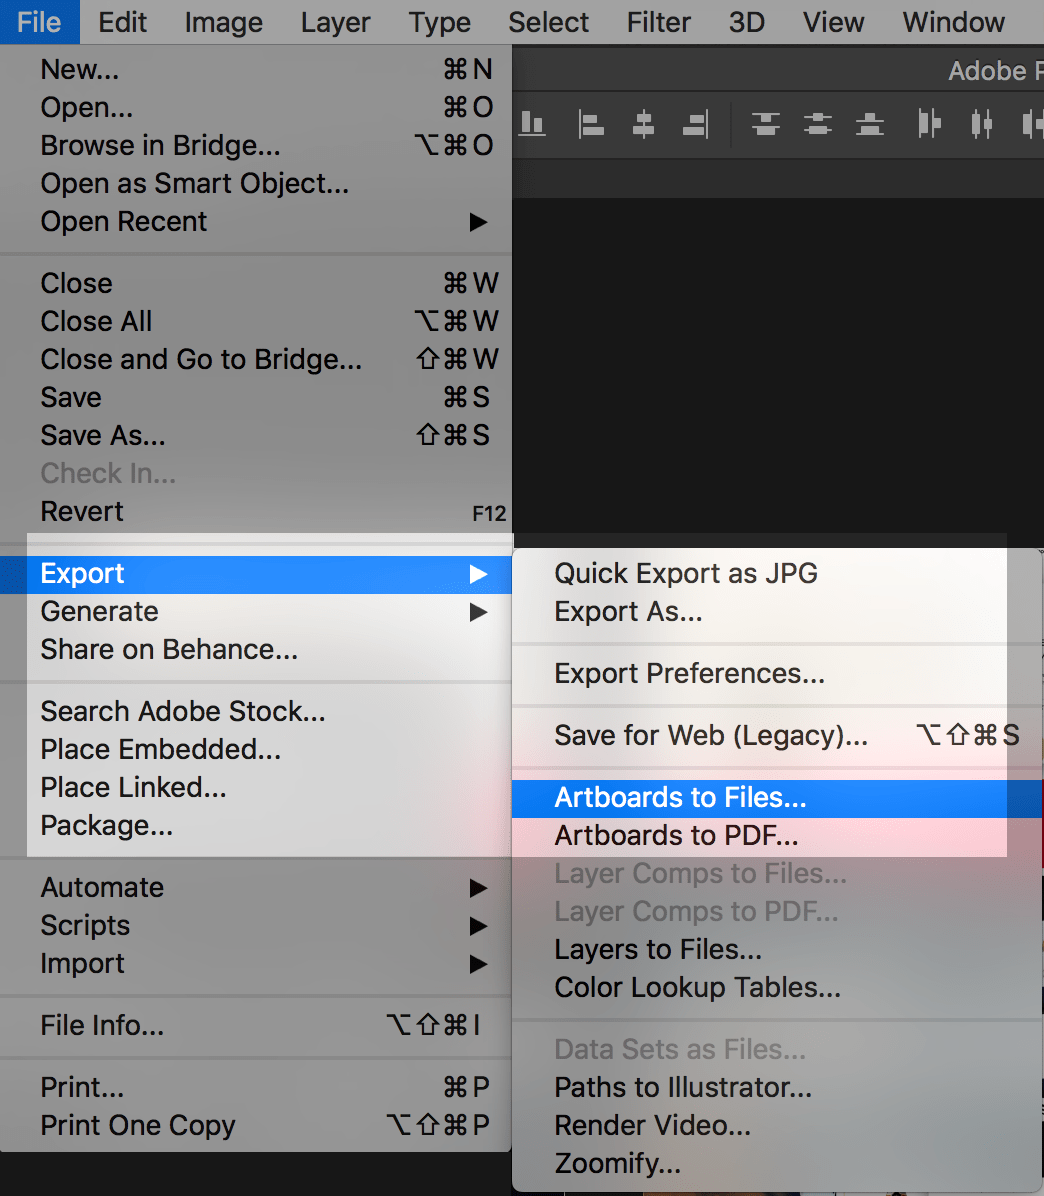The image size is (1044, 1196).
Task: Choose Layers to Files option
Action: pos(657,949)
